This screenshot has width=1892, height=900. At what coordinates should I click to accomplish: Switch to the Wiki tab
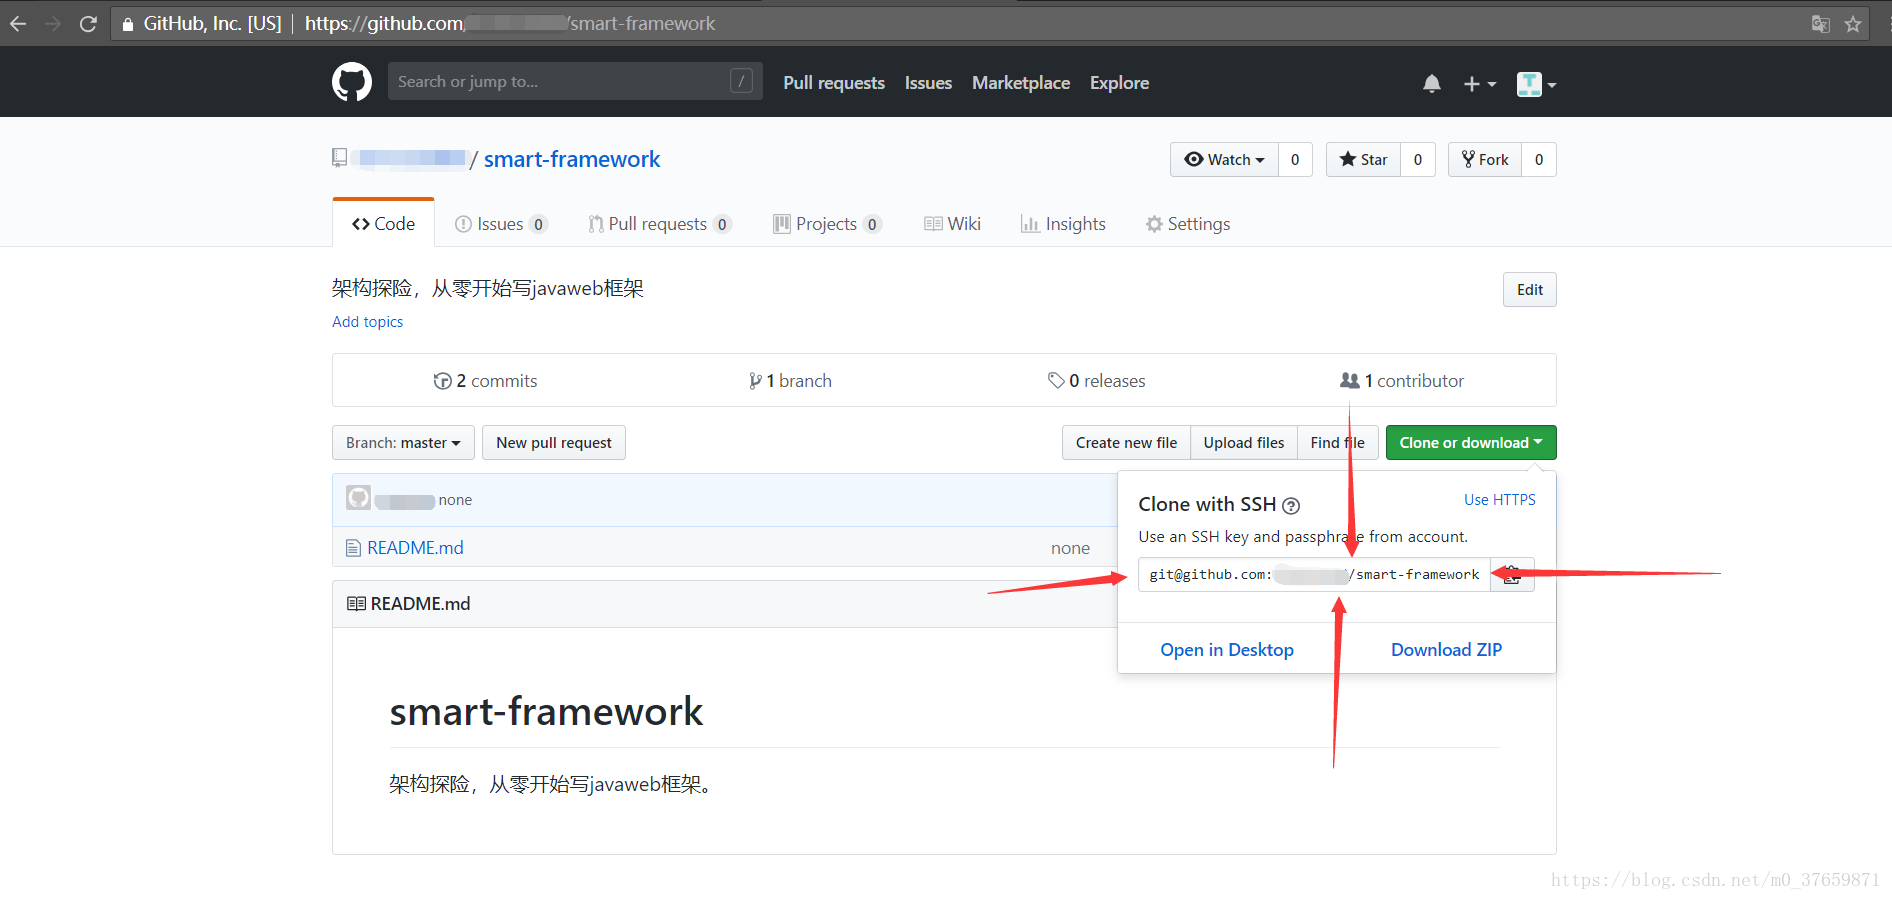(952, 224)
